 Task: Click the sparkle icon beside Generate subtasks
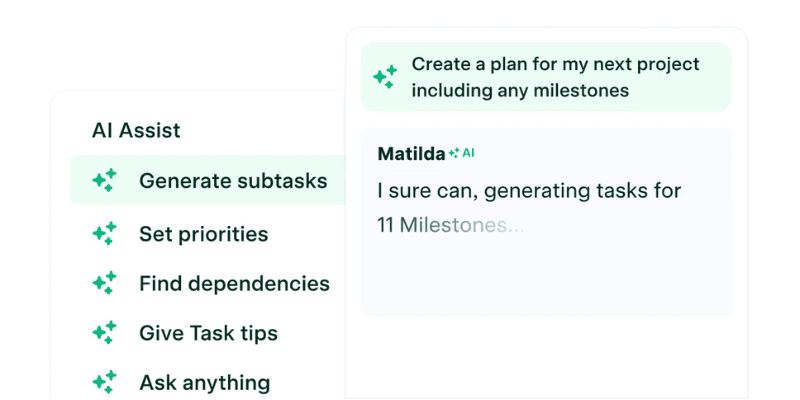(x=104, y=181)
